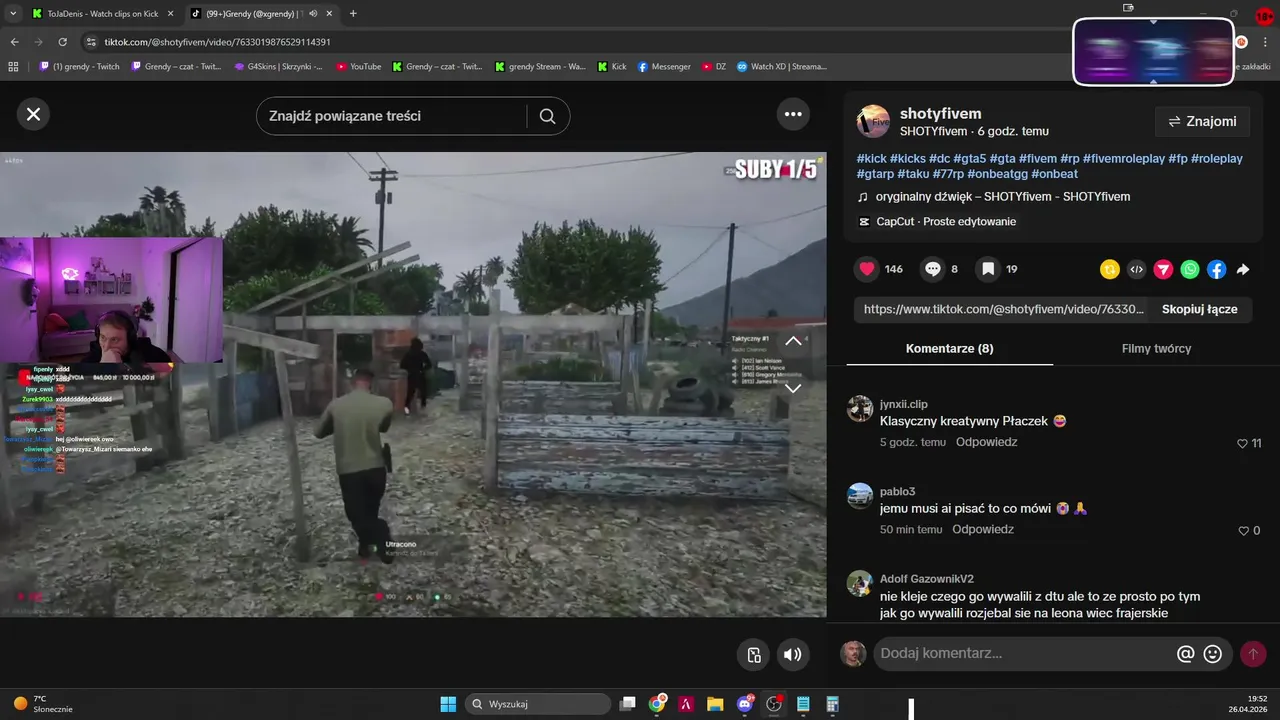Toggle the floating player button beside the speaker
The width and height of the screenshot is (1280, 720).
[x=754, y=655]
